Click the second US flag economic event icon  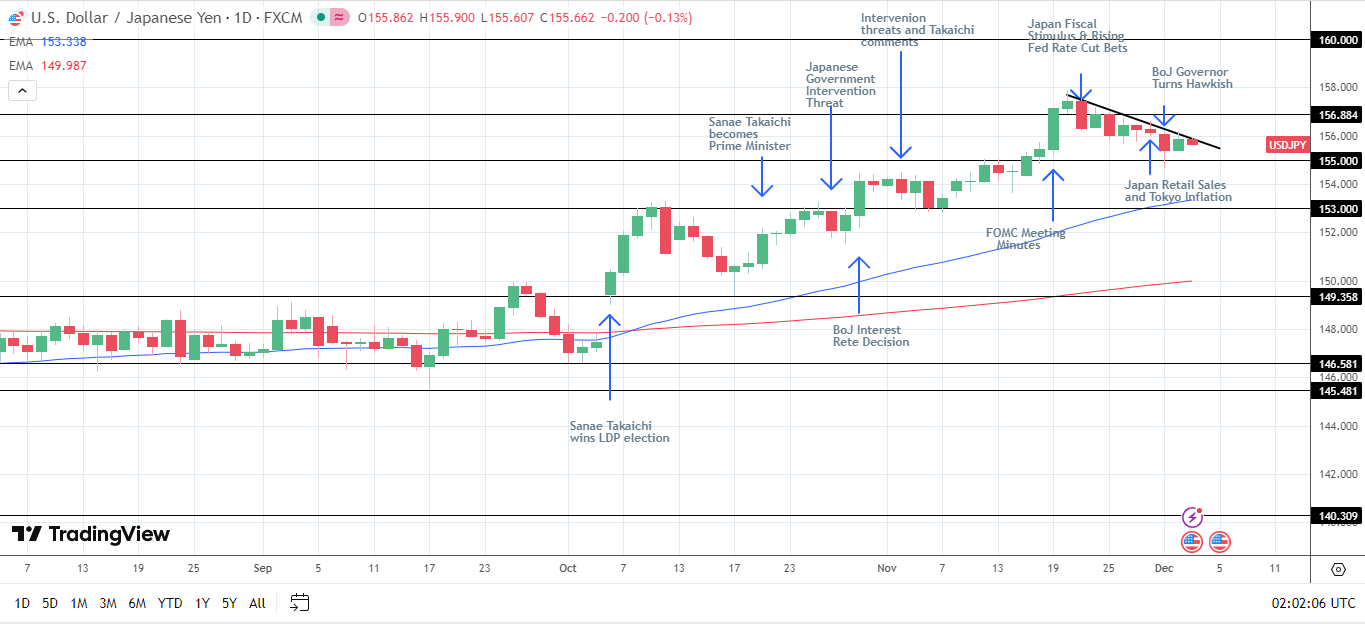pos(1218,542)
